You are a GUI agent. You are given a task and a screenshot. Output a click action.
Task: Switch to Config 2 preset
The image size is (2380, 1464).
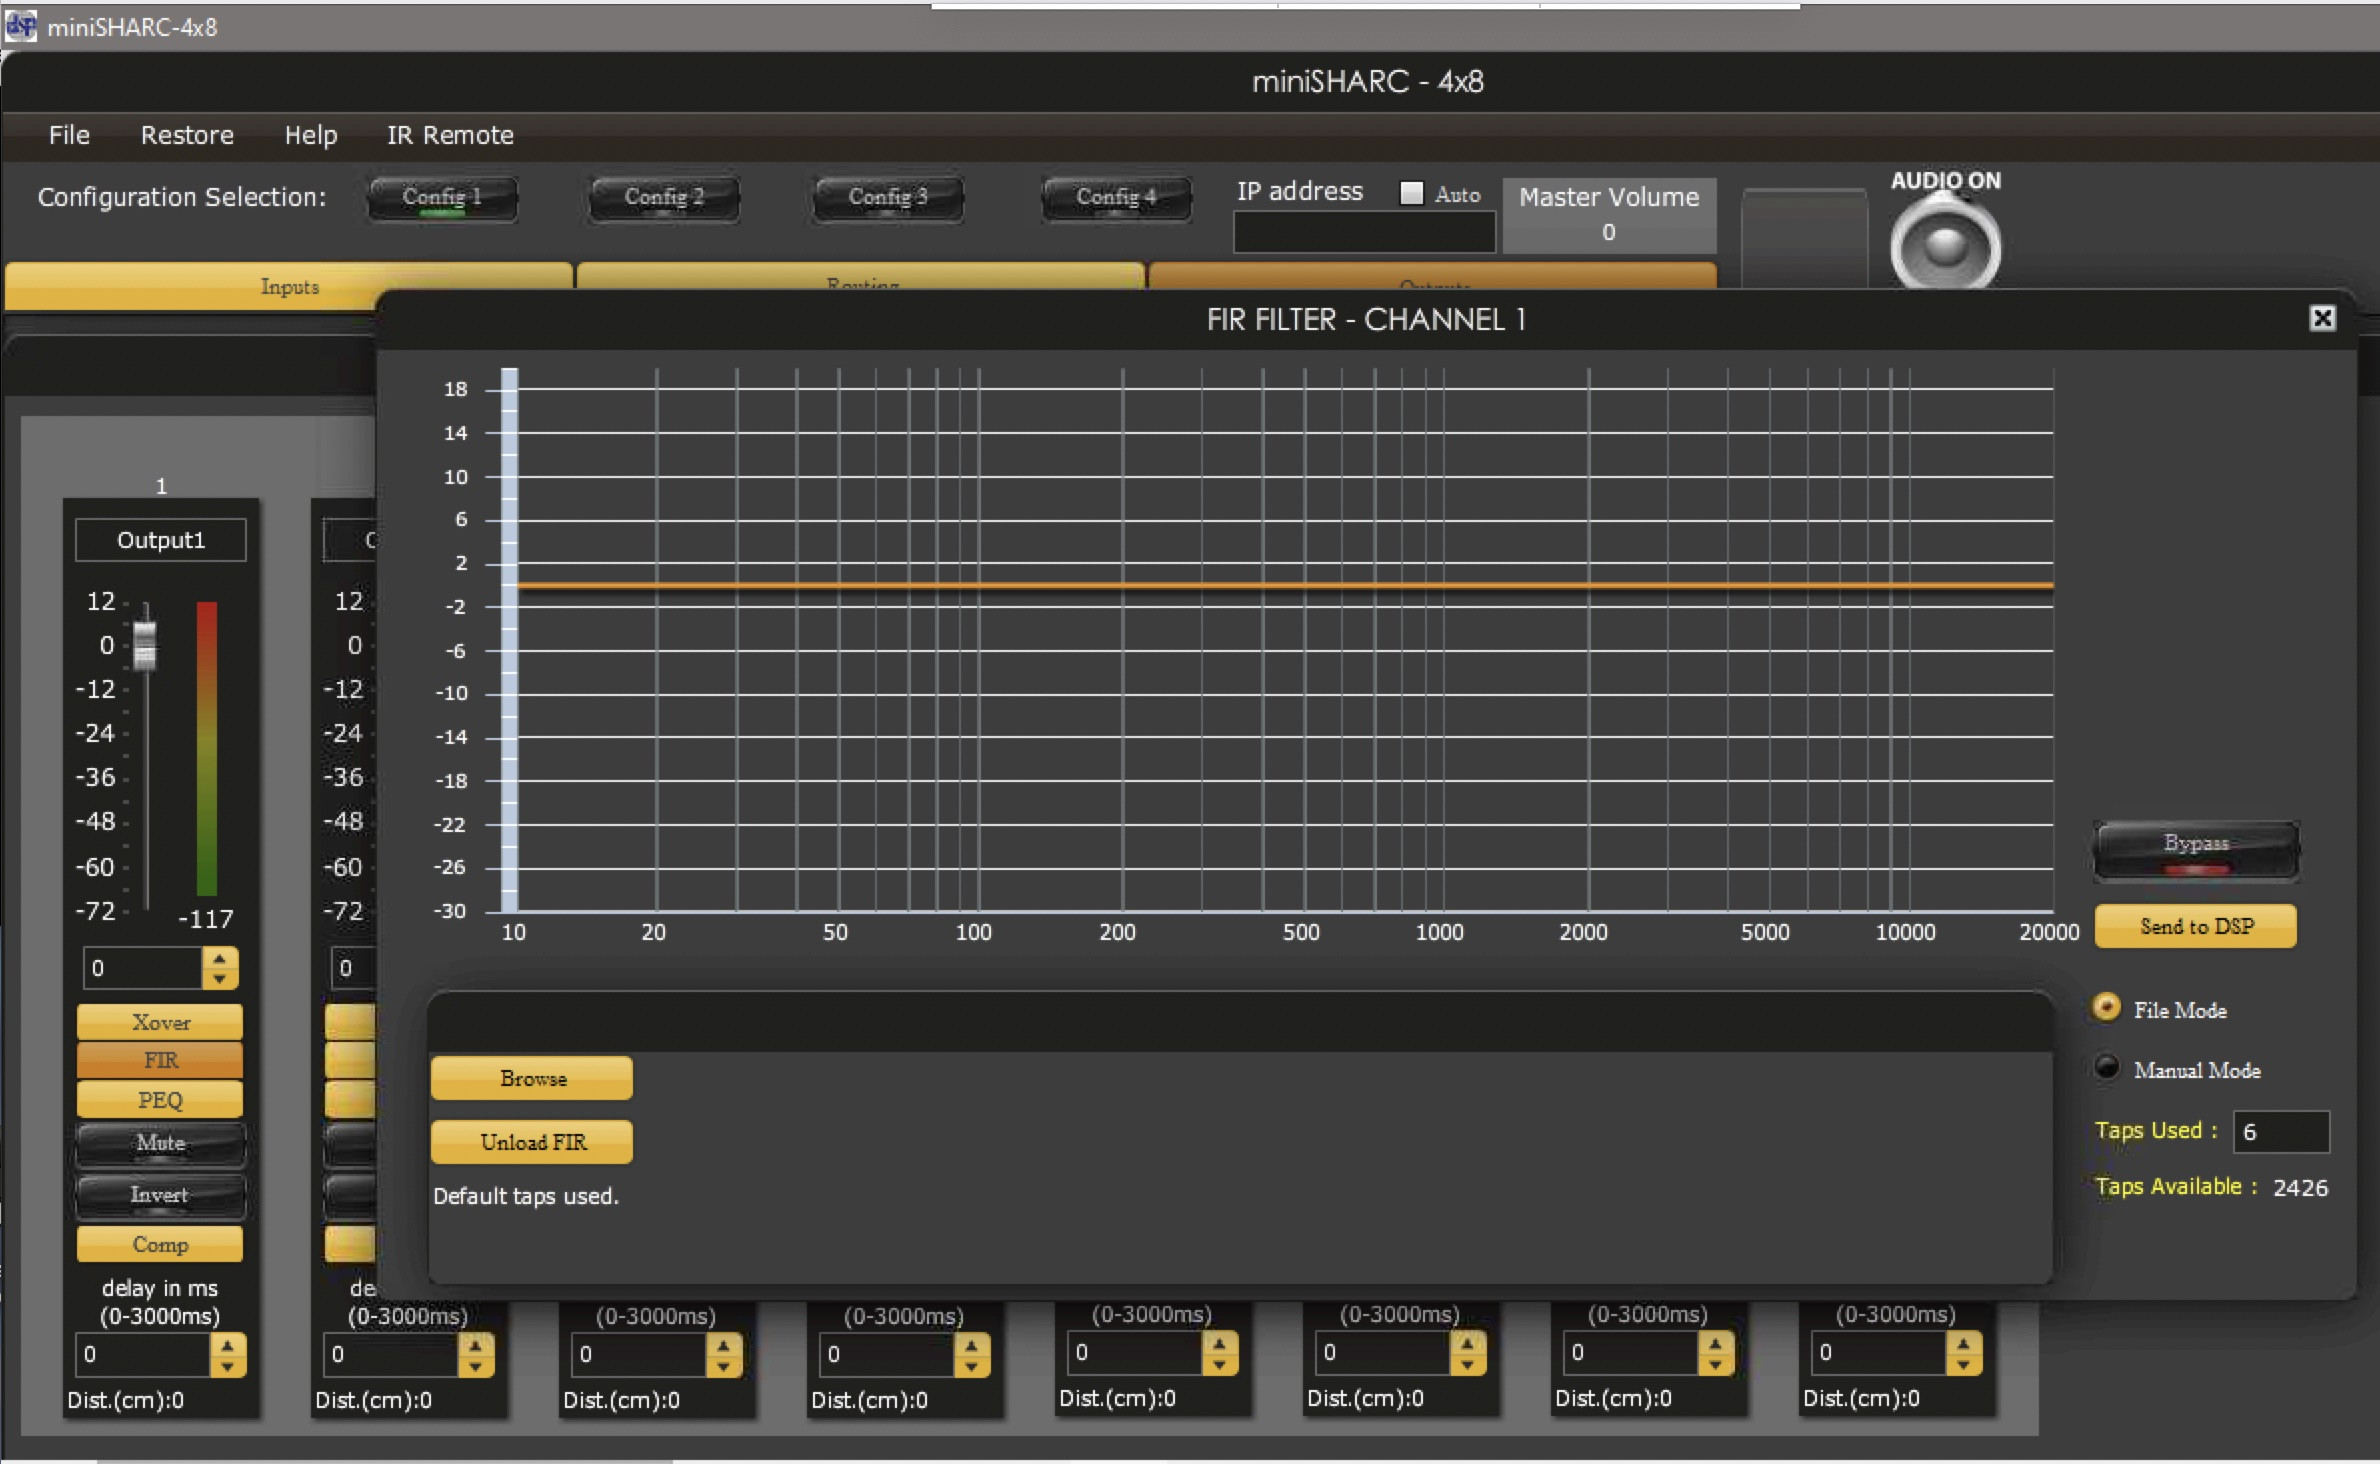click(664, 198)
